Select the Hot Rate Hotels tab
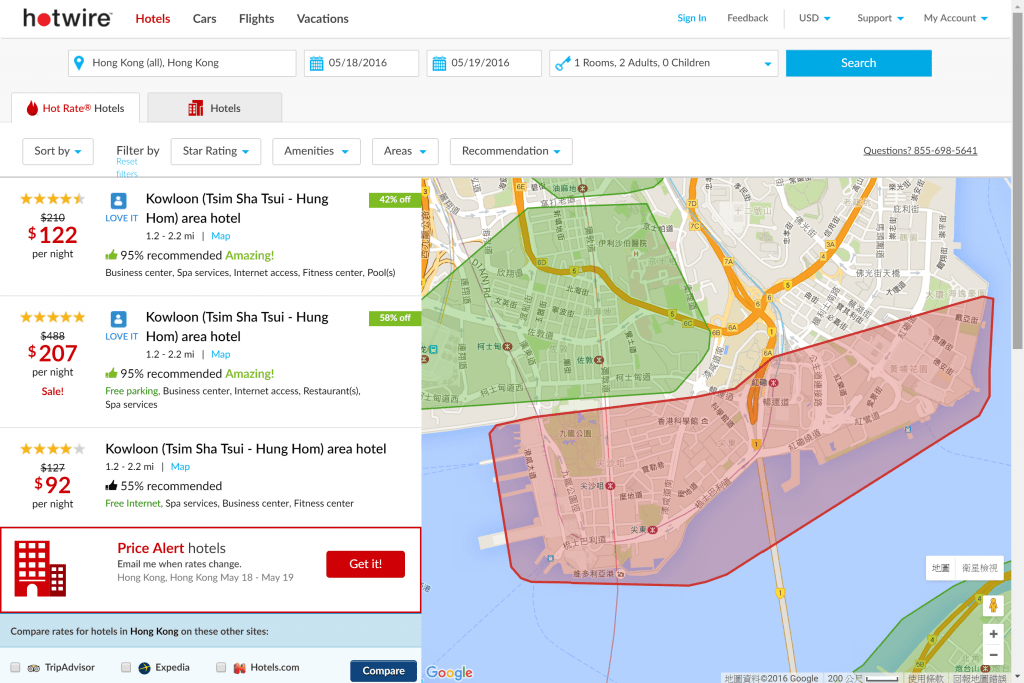1024x683 pixels. tap(76, 108)
